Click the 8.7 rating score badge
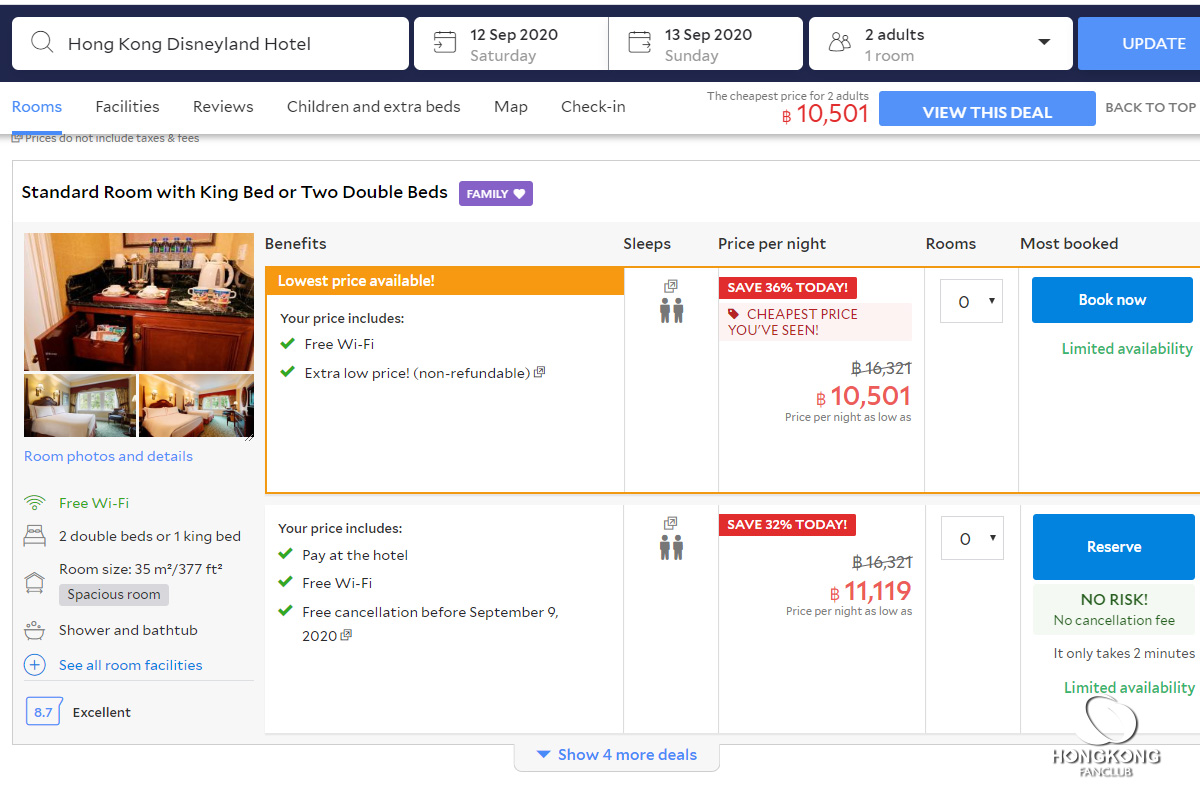 (x=43, y=712)
